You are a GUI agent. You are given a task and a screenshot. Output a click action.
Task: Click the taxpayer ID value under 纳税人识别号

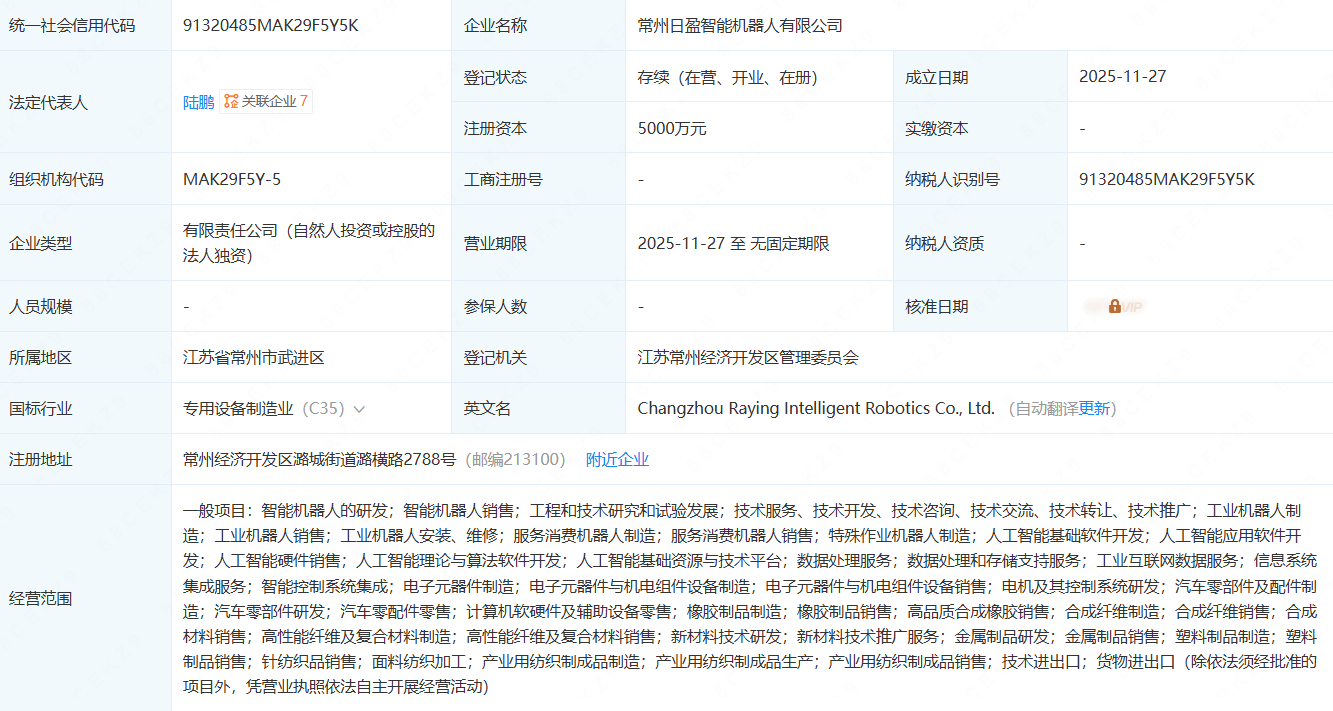click(x=1166, y=180)
